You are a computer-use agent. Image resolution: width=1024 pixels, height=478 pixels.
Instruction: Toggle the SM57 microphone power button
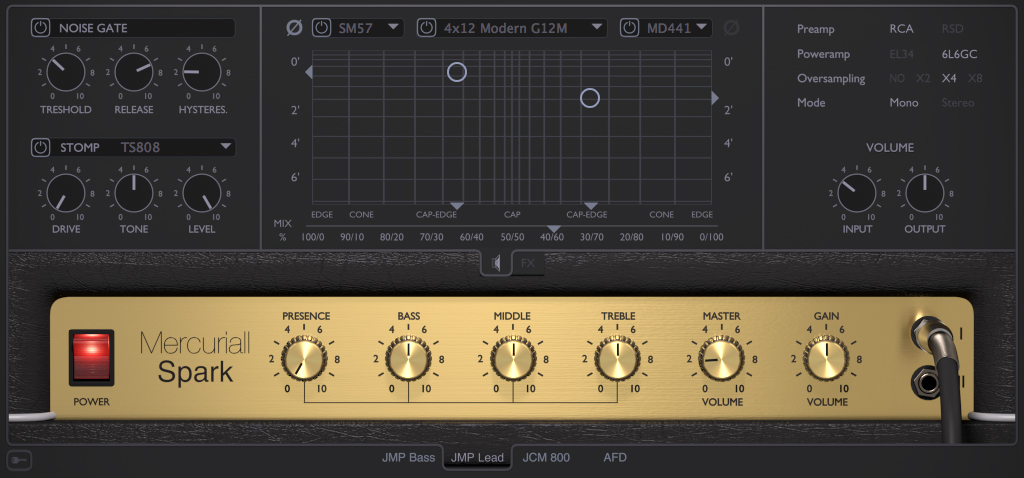[321, 28]
